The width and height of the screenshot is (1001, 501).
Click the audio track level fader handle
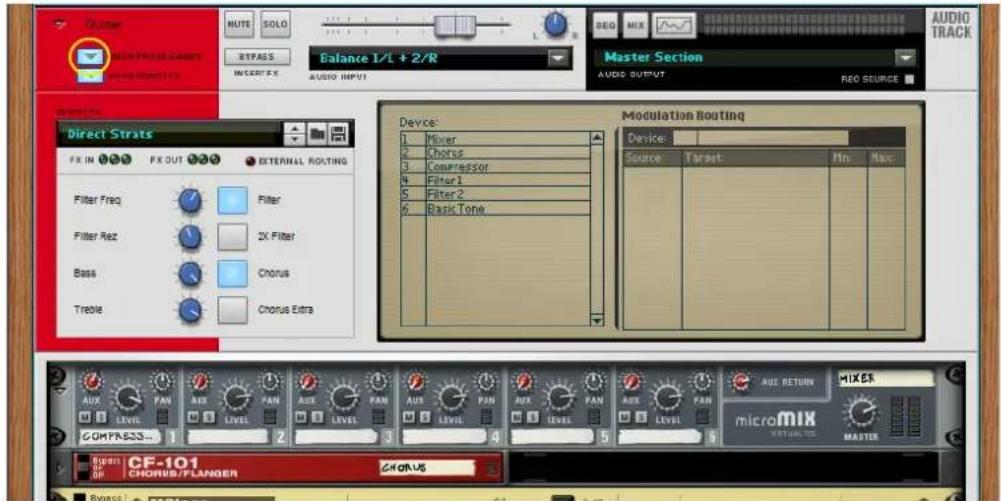pos(455,26)
